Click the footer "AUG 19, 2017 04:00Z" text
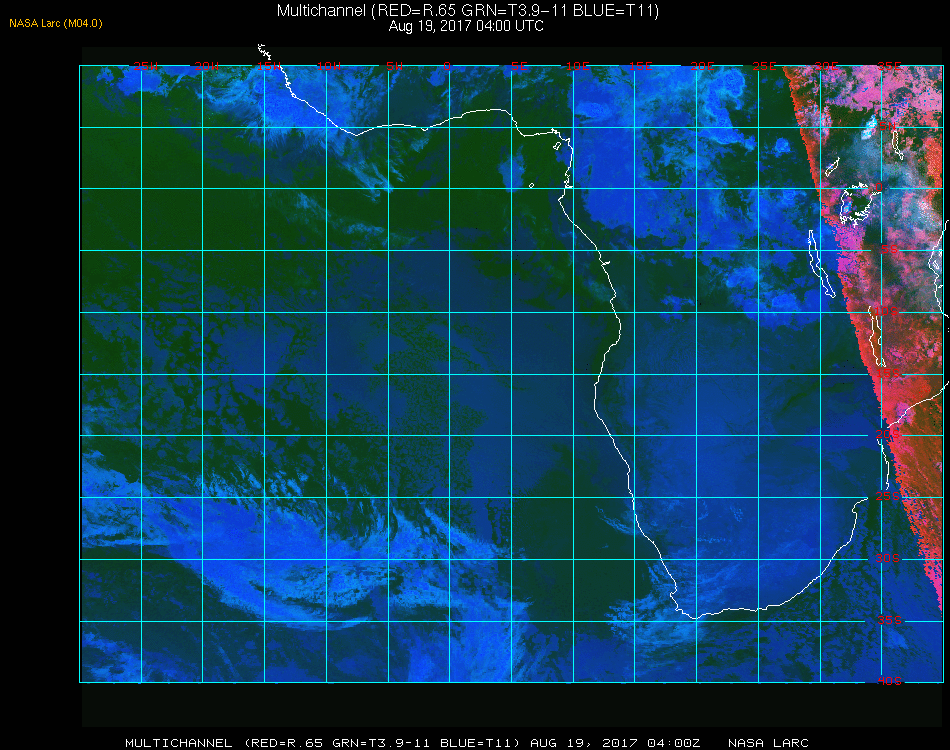Screen dimensions: 950x750 (615, 743)
